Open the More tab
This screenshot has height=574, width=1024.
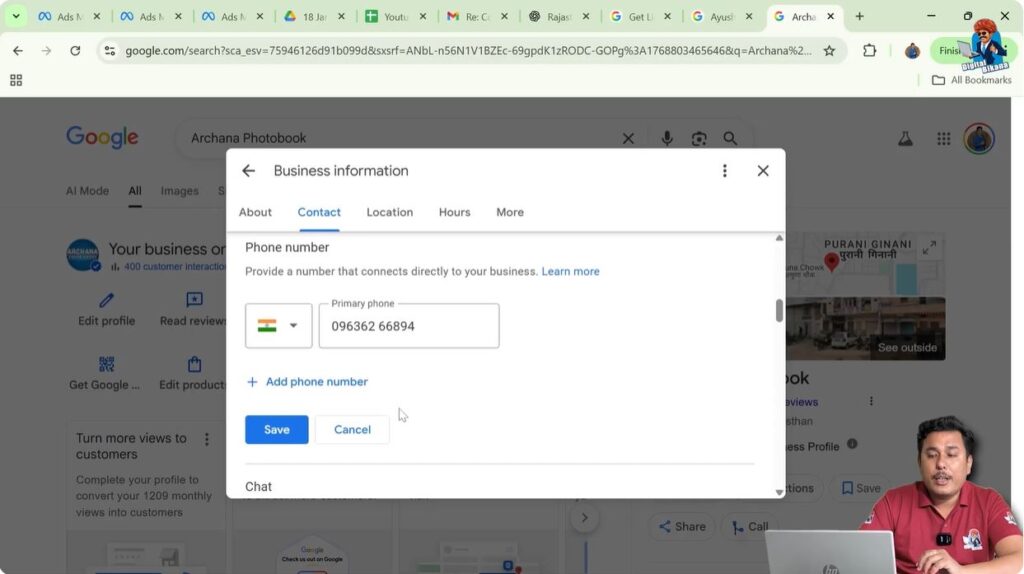(x=509, y=212)
